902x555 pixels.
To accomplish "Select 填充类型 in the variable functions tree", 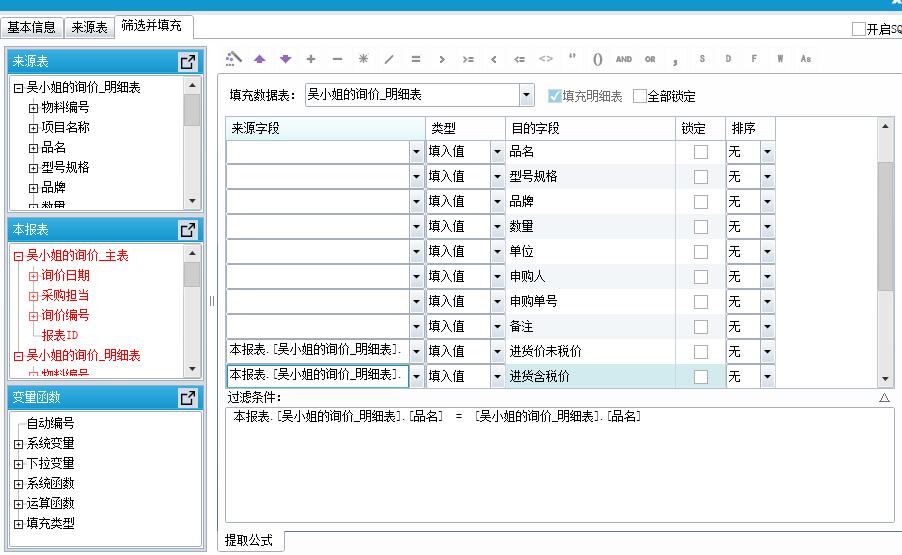I will click(x=51, y=523).
